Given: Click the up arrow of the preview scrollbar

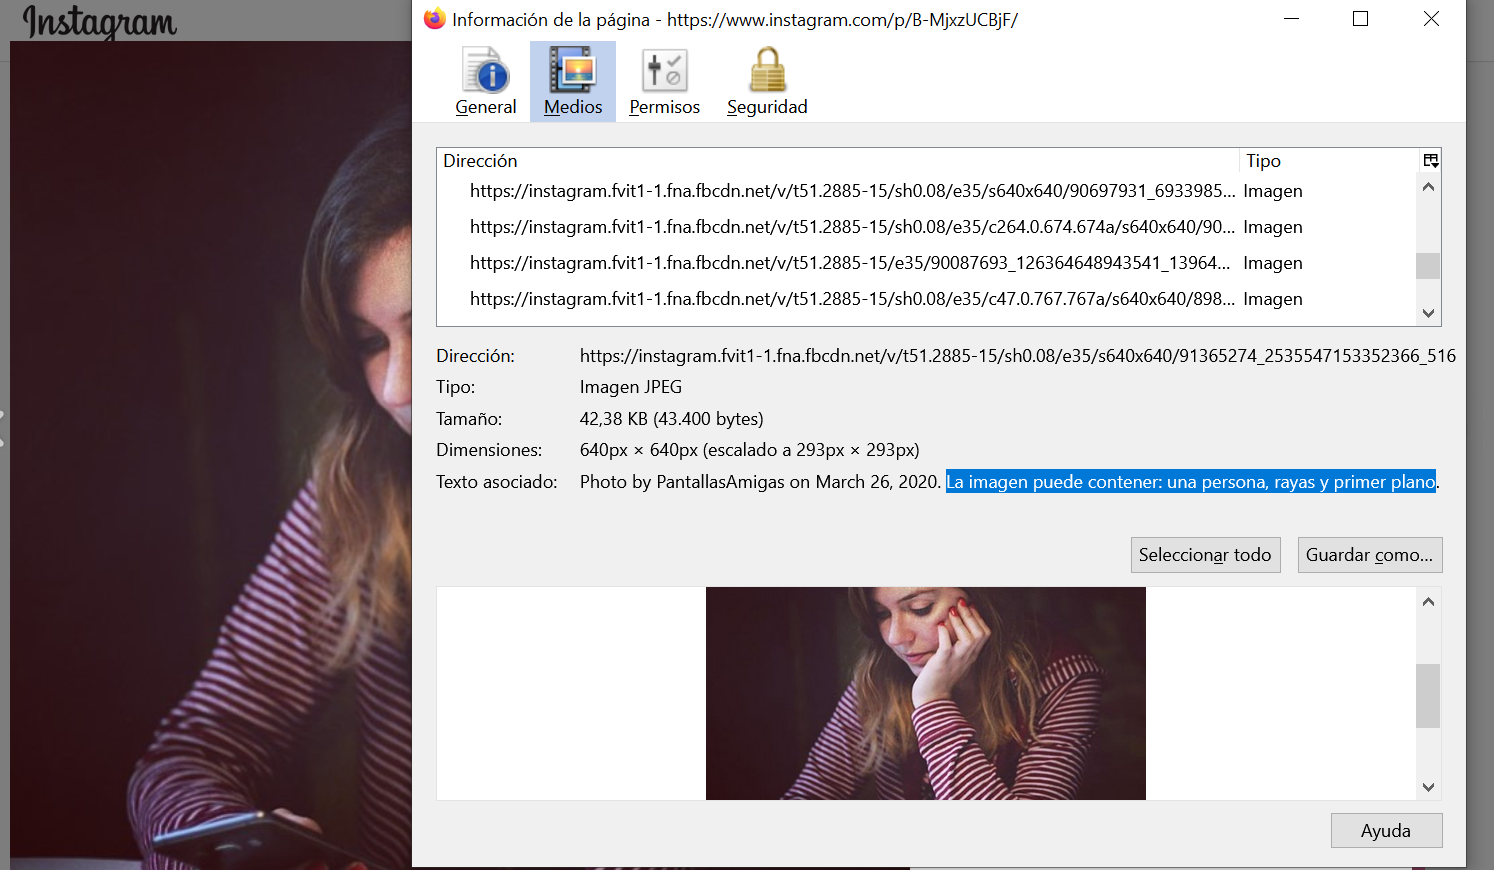Looking at the screenshot, I should pyautogui.click(x=1428, y=601).
